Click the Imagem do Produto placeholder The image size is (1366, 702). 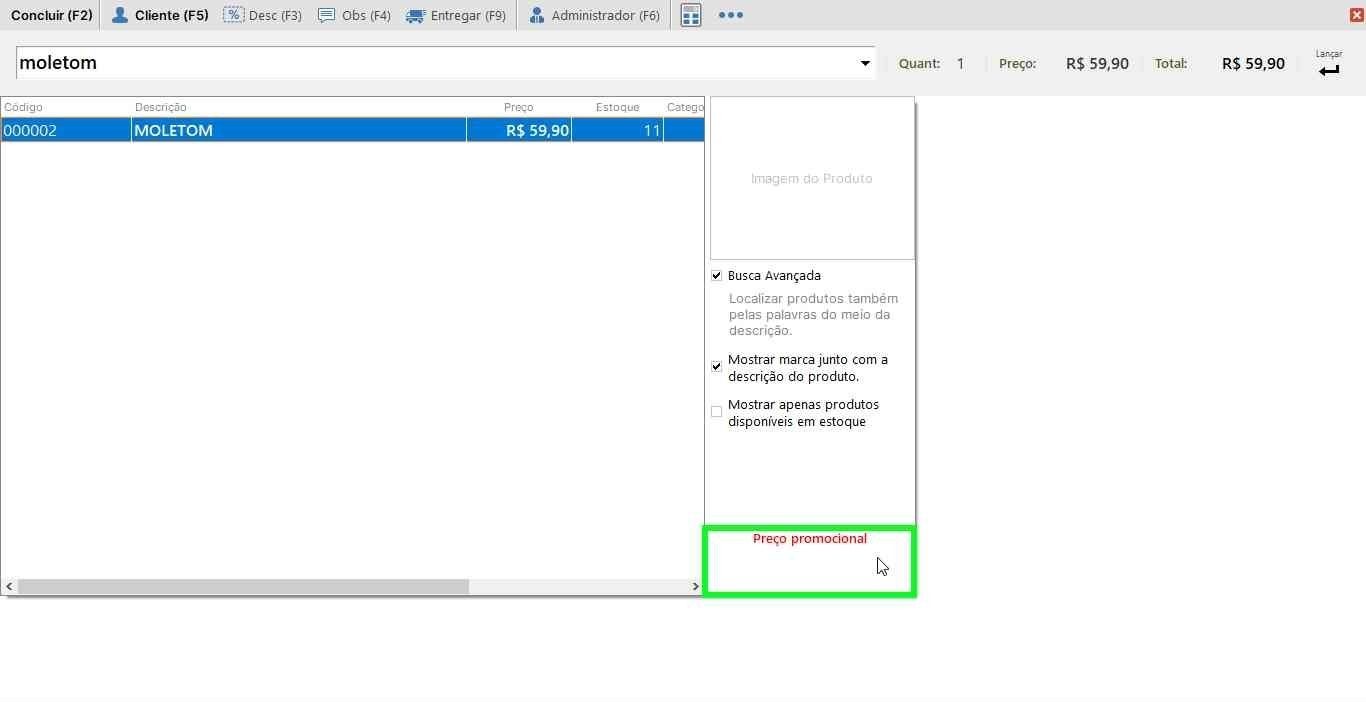tap(812, 178)
